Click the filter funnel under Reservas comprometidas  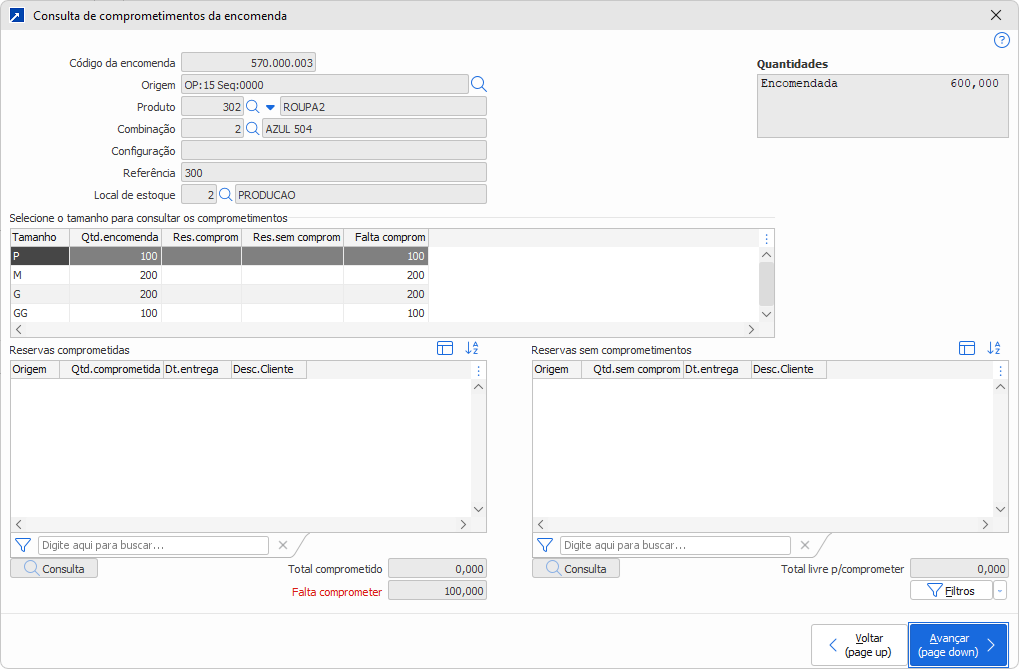click(x=23, y=545)
